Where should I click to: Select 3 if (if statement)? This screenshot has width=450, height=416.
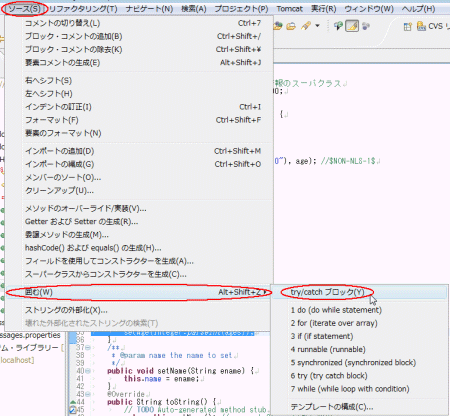pyautogui.click(x=360, y=336)
